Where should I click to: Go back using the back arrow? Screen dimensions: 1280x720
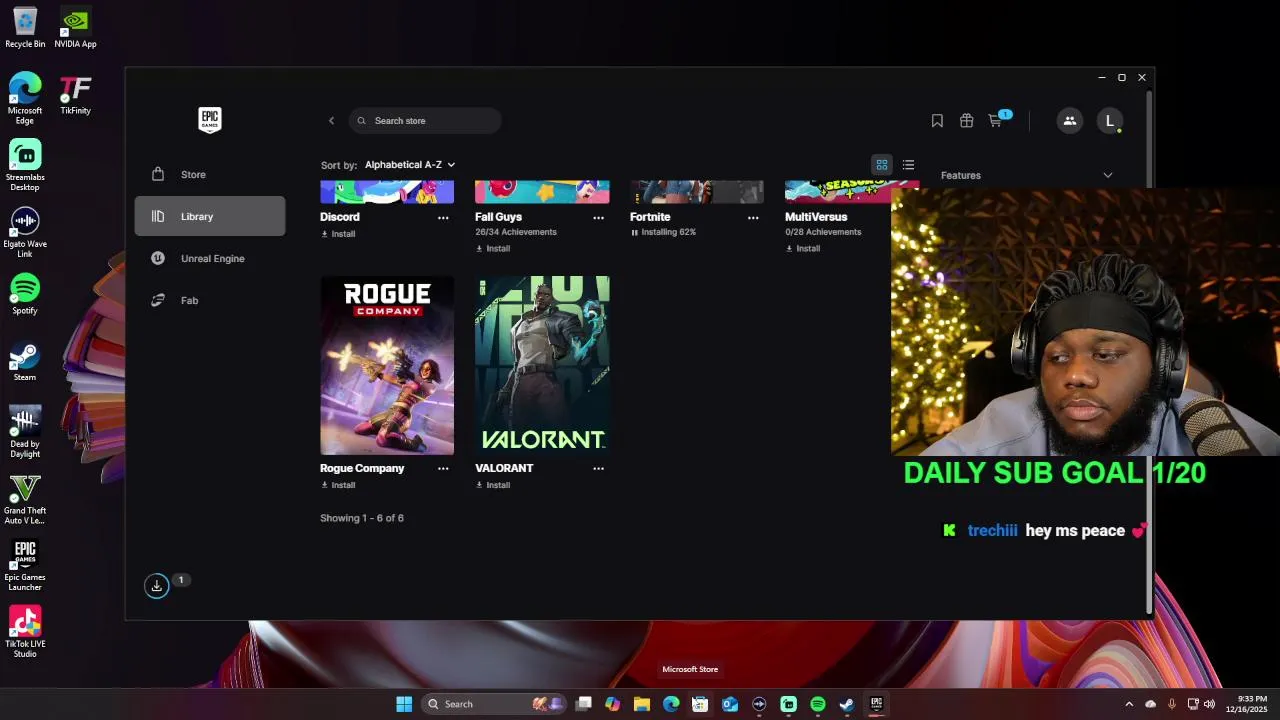point(331,121)
